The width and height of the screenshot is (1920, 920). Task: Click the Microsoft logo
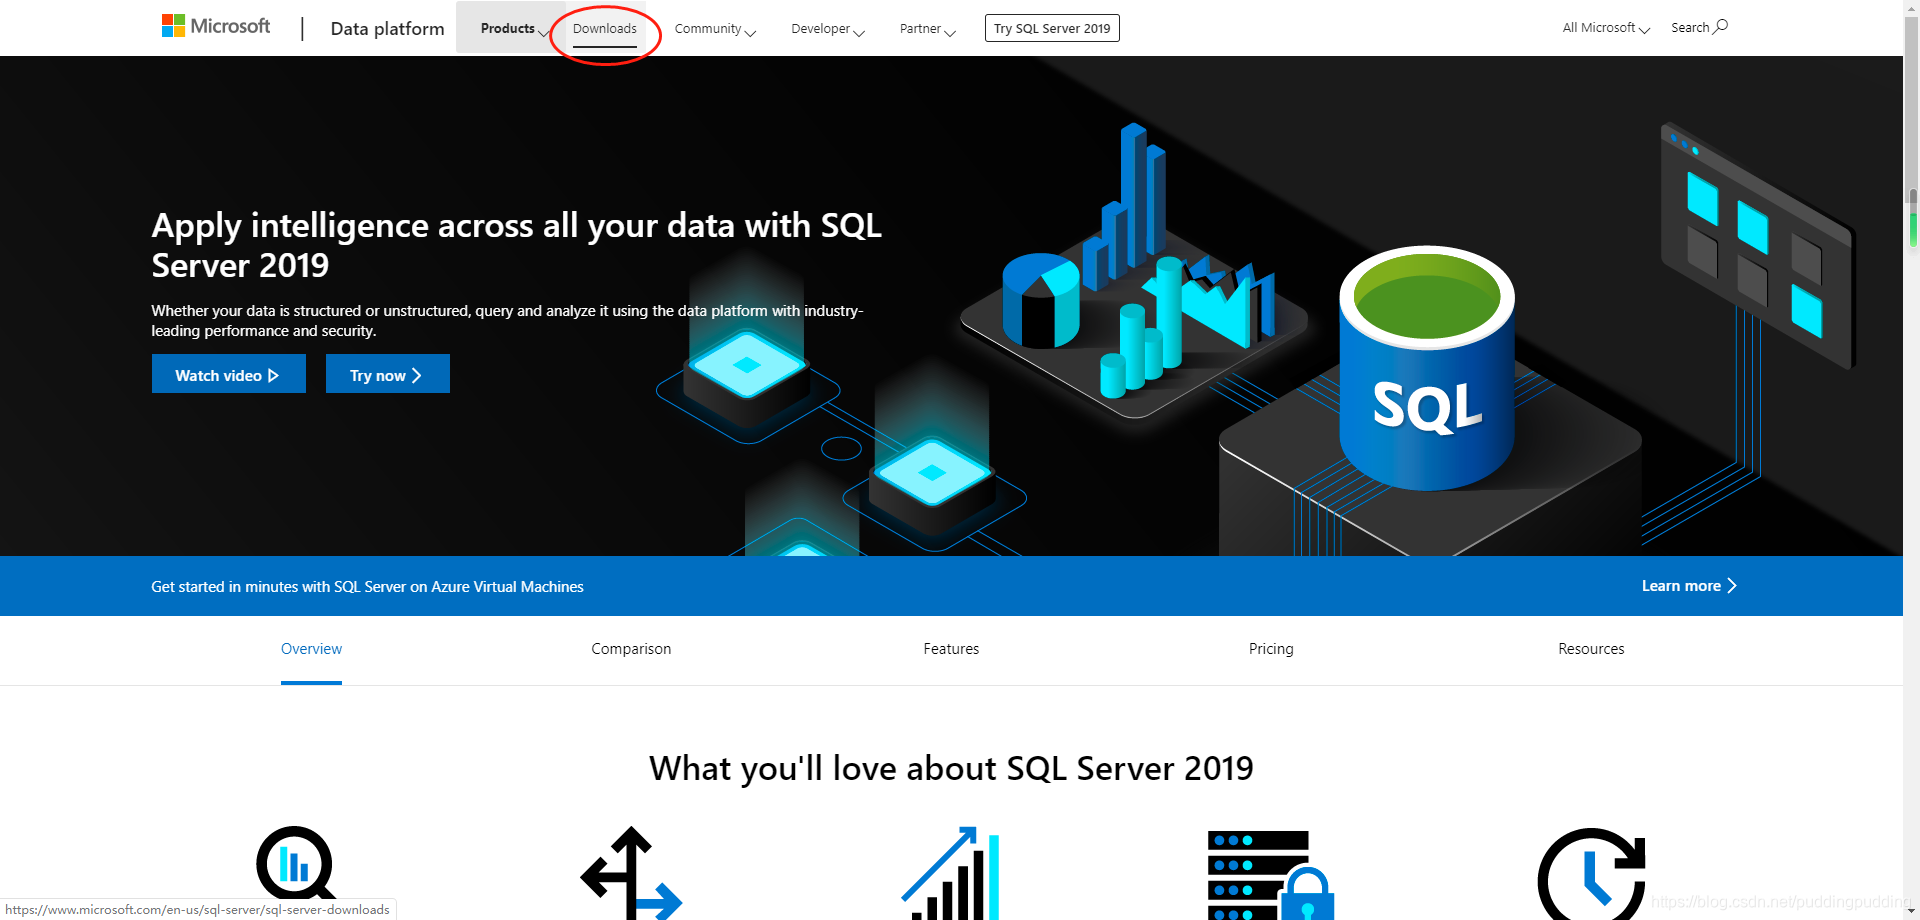[x=216, y=26]
